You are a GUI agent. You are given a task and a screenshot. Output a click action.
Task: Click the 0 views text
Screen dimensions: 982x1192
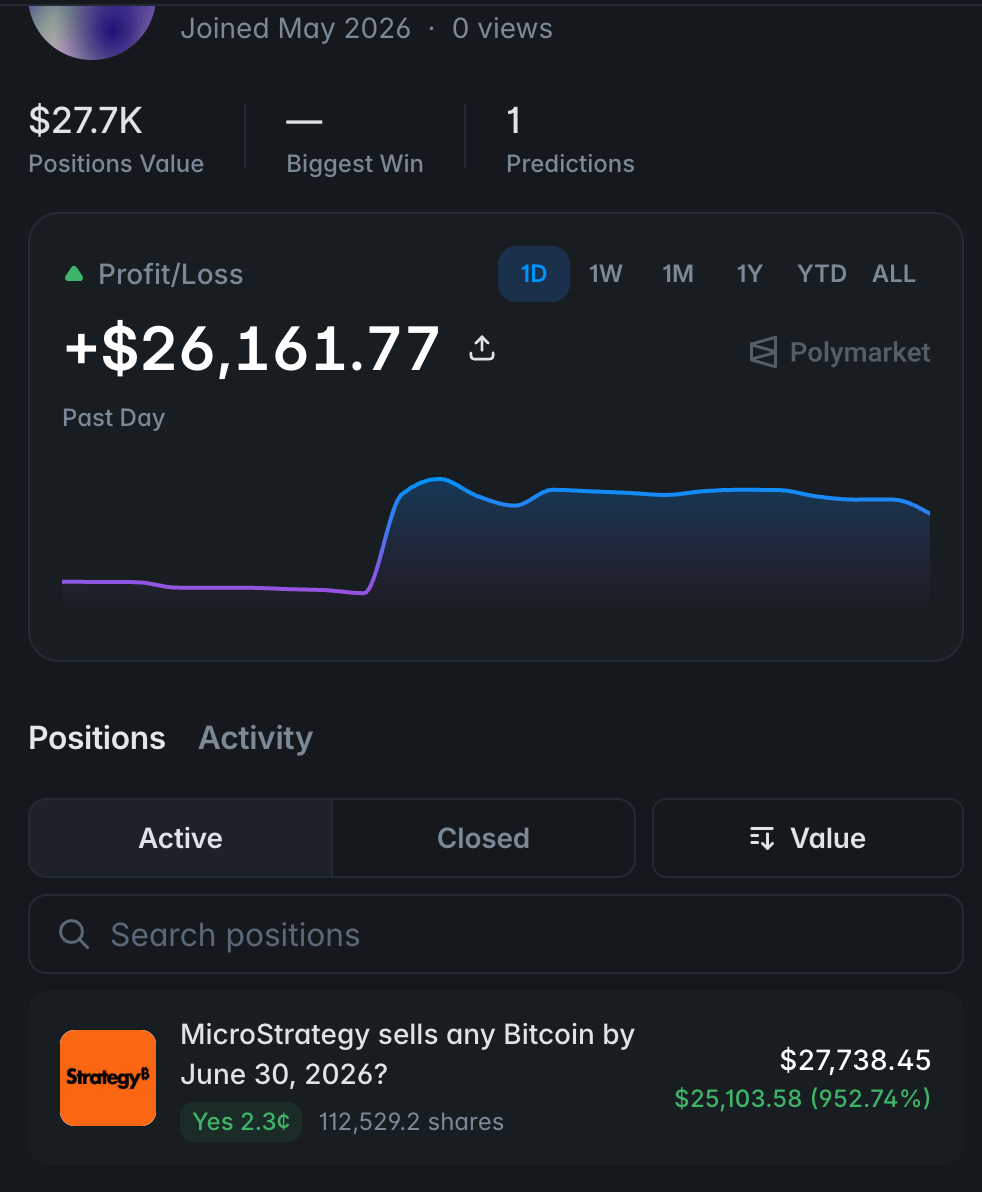coord(502,29)
